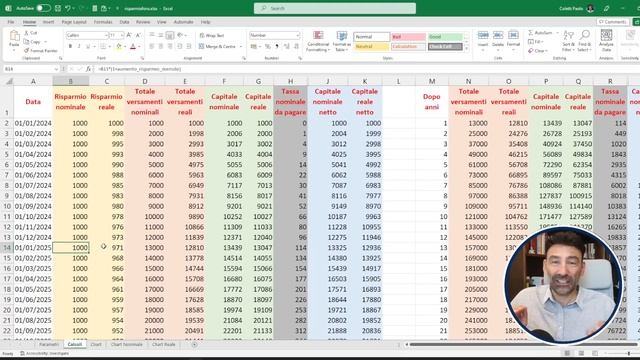Click the Paste clipboard icon
The width and height of the screenshot is (640, 360).
coord(14,37)
